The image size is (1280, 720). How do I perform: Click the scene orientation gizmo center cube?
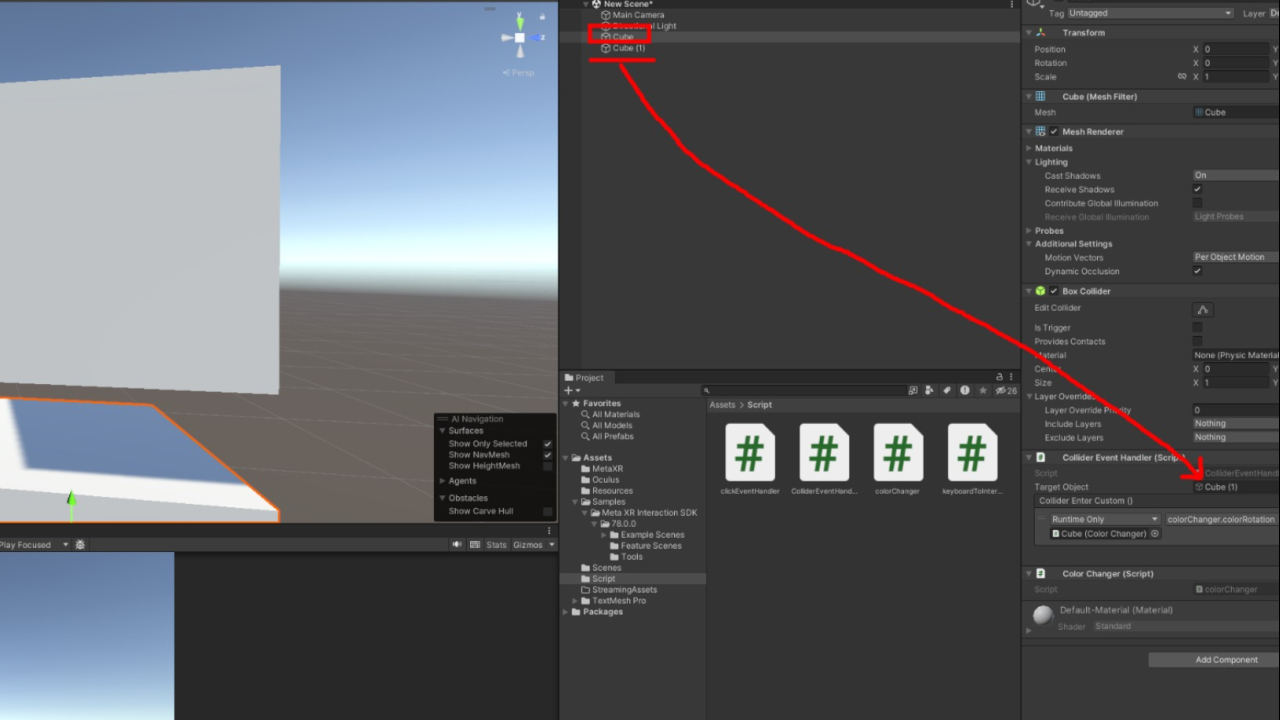pyautogui.click(x=520, y=38)
